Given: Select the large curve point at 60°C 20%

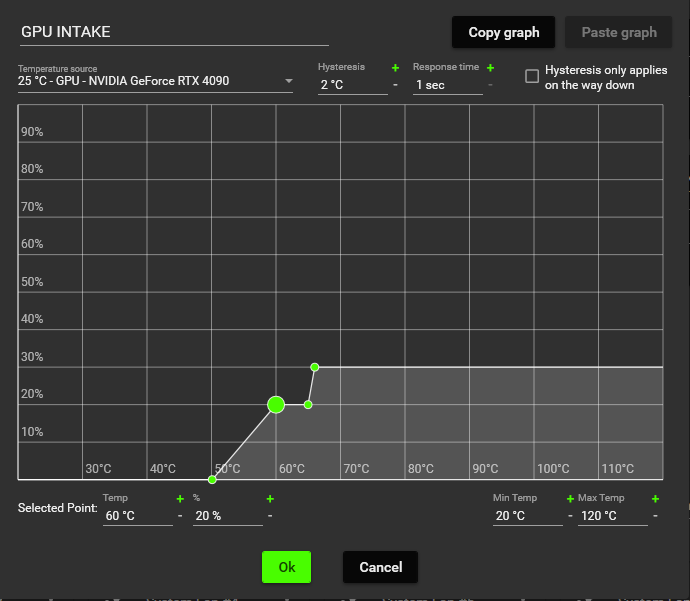Looking at the screenshot, I should point(276,404).
